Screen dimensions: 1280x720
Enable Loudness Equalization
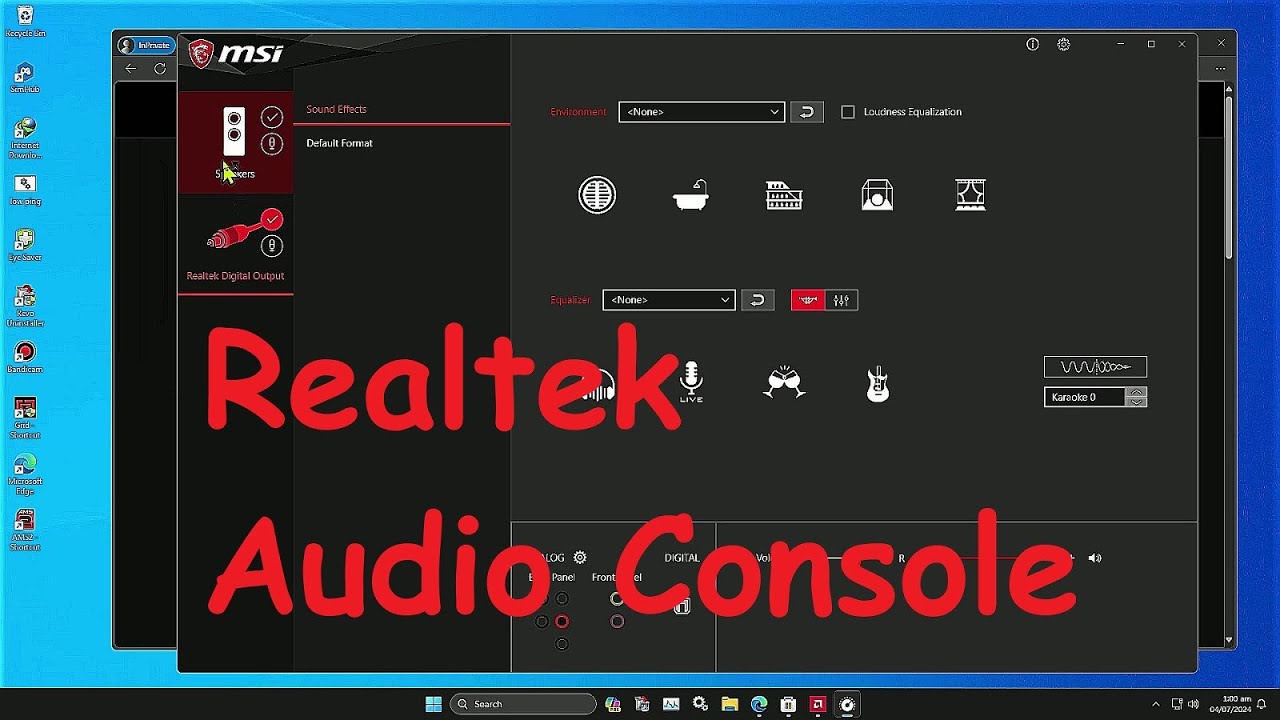click(847, 111)
